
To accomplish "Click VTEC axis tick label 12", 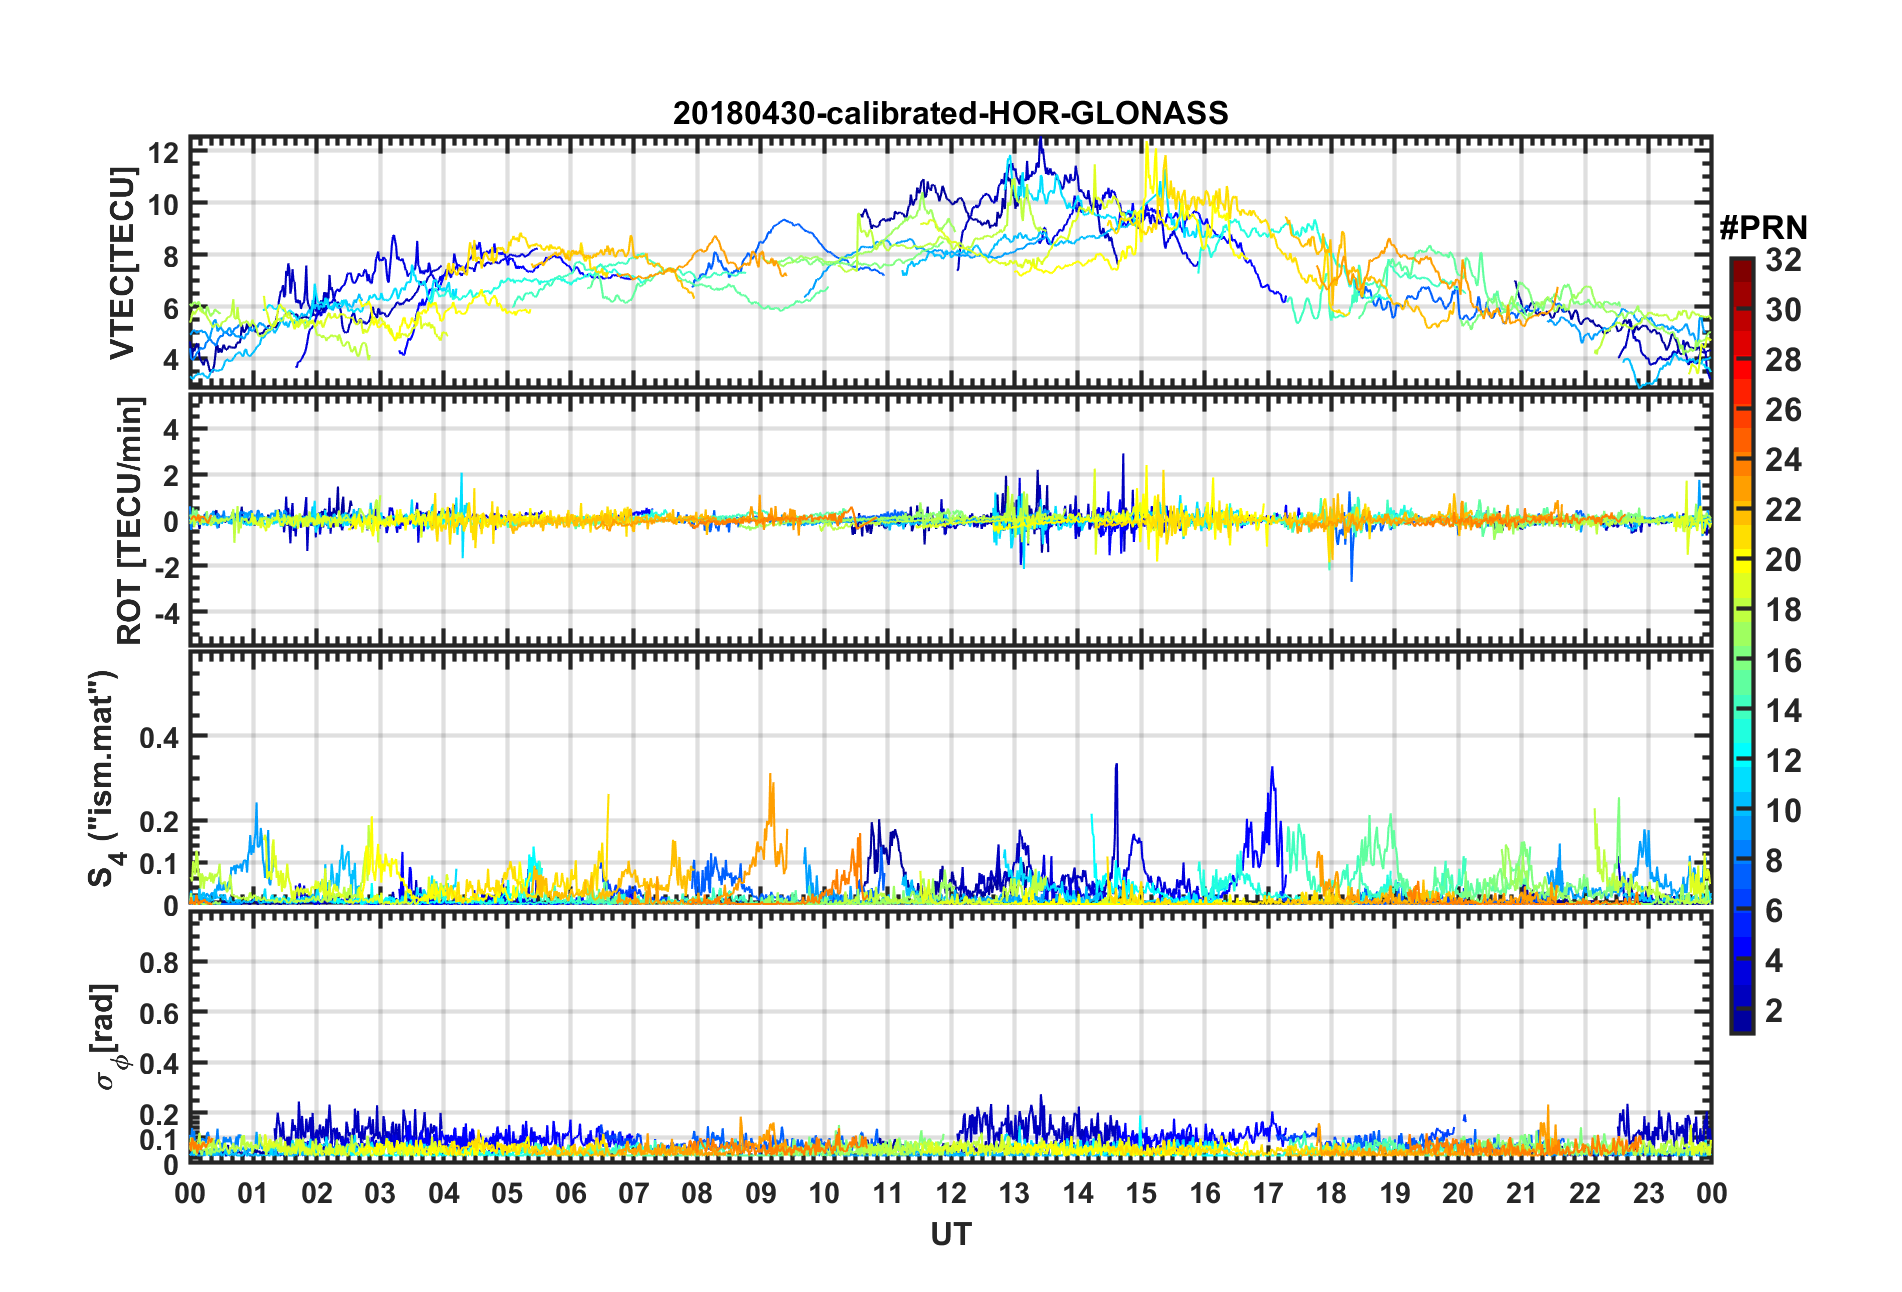I will 164,153.
